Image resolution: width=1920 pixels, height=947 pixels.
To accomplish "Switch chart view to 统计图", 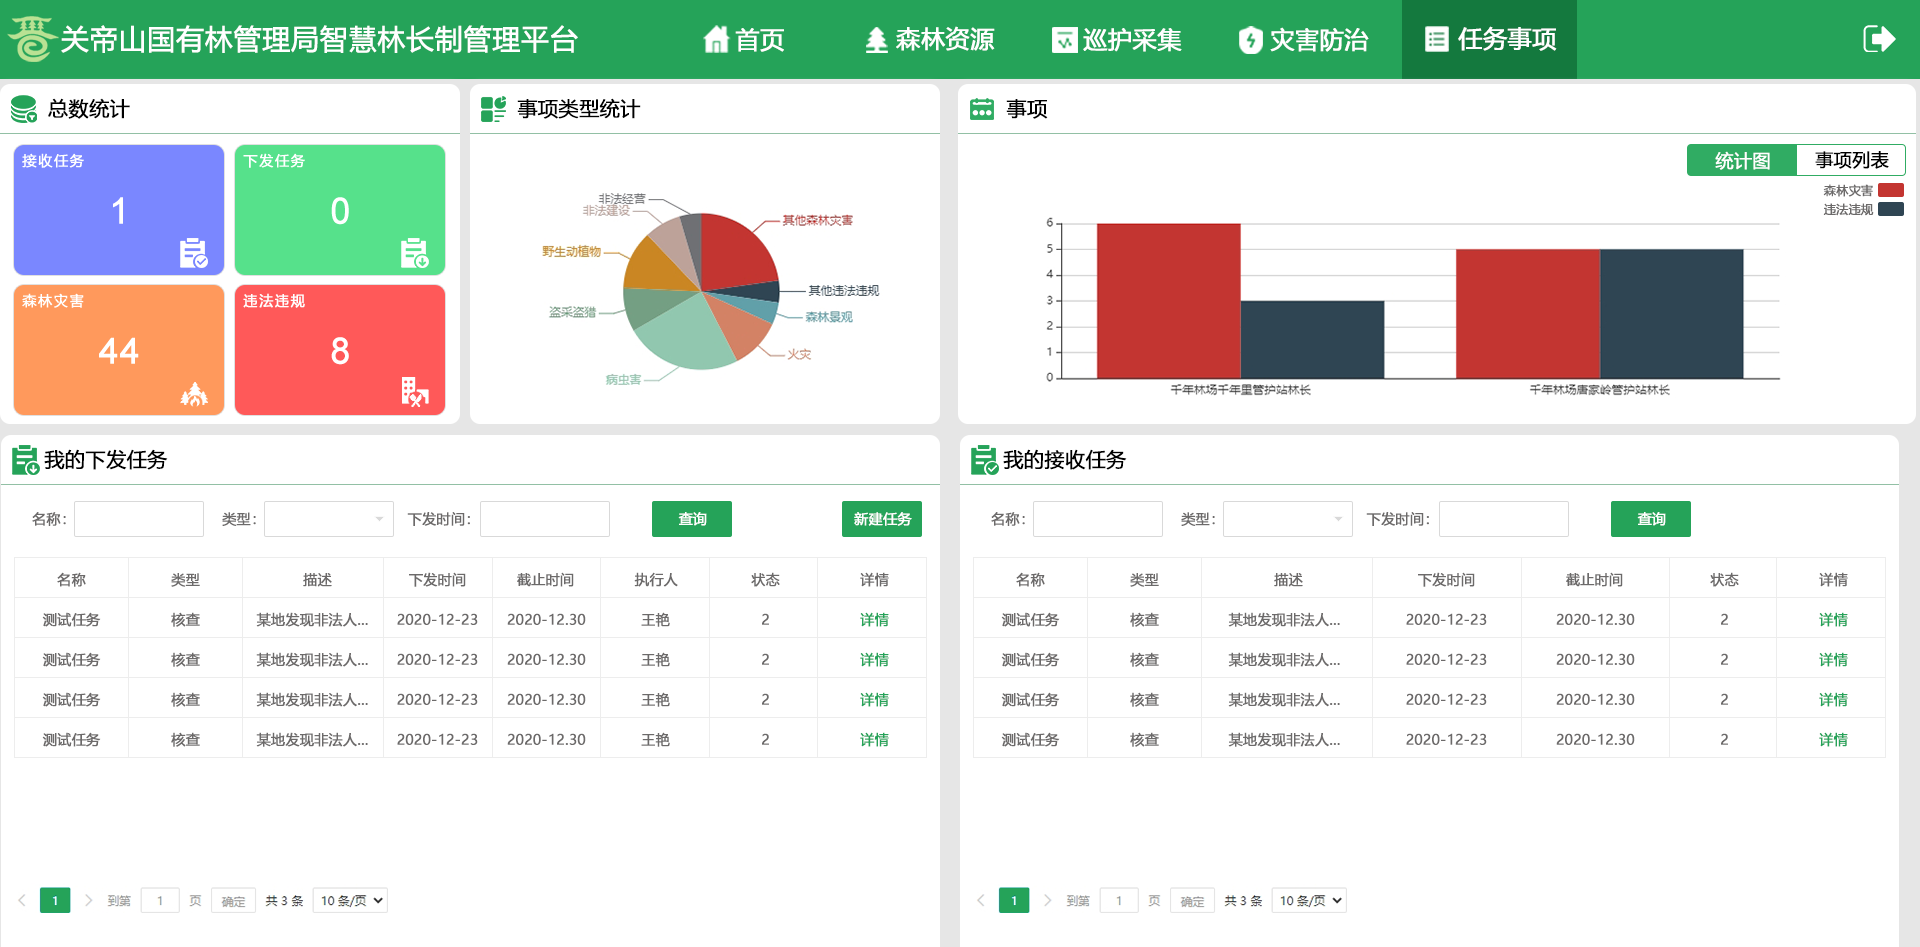I will pyautogui.click(x=1741, y=161).
